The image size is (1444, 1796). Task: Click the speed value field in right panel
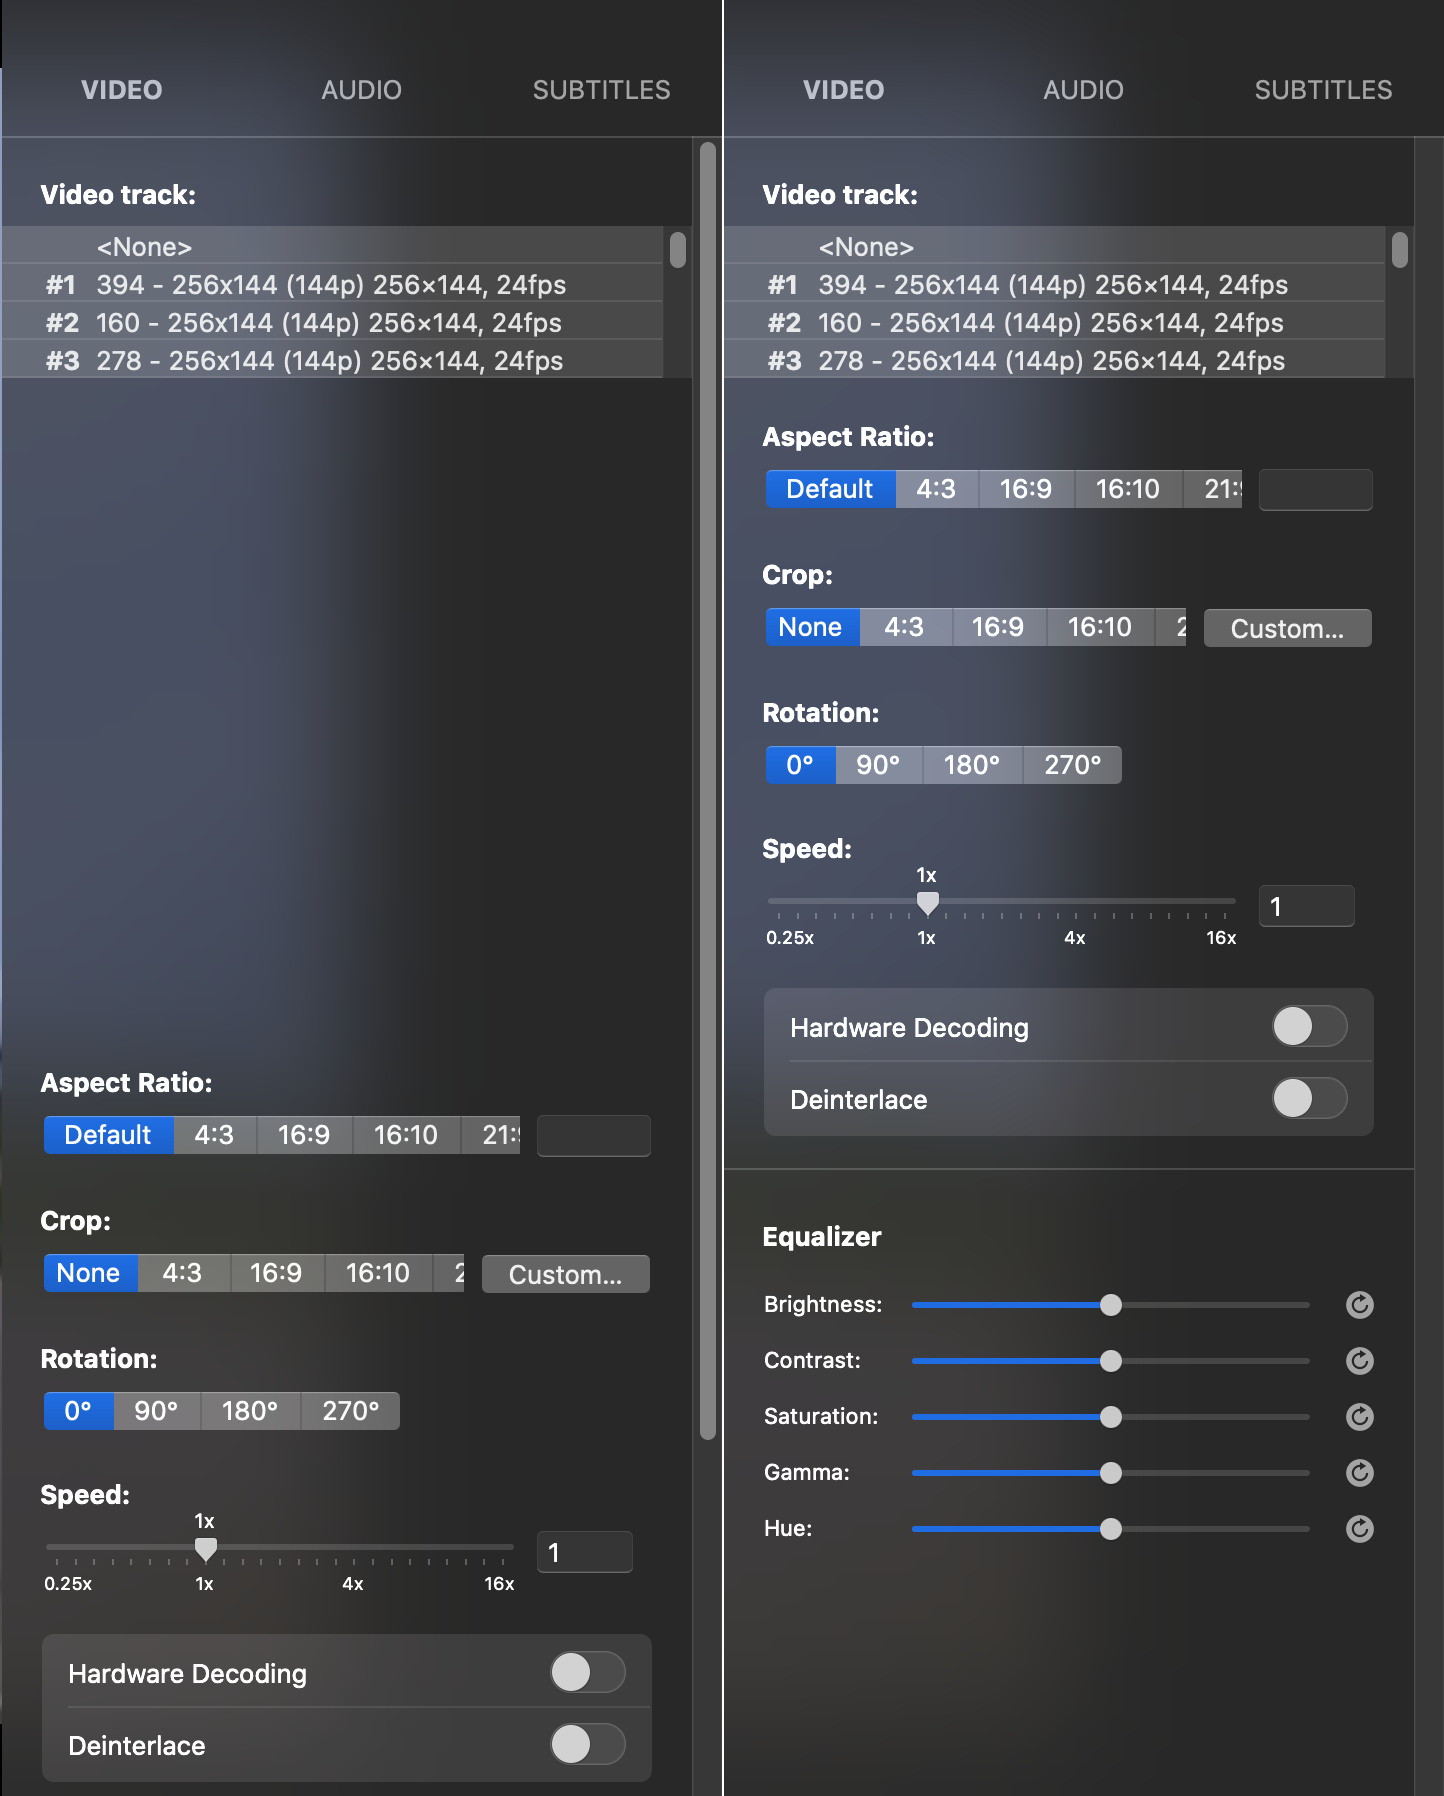[x=1307, y=906]
